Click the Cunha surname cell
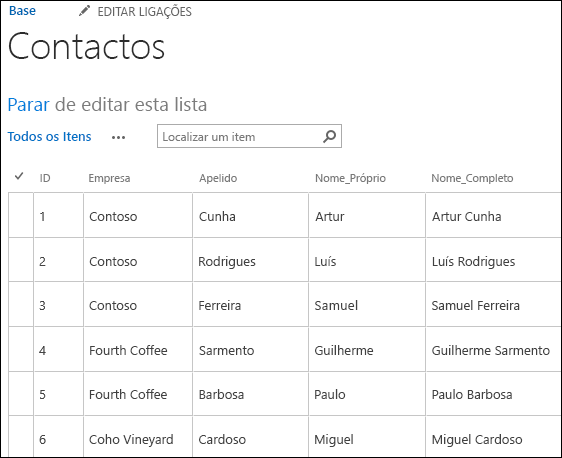The height and width of the screenshot is (458, 562). tap(251, 215)
